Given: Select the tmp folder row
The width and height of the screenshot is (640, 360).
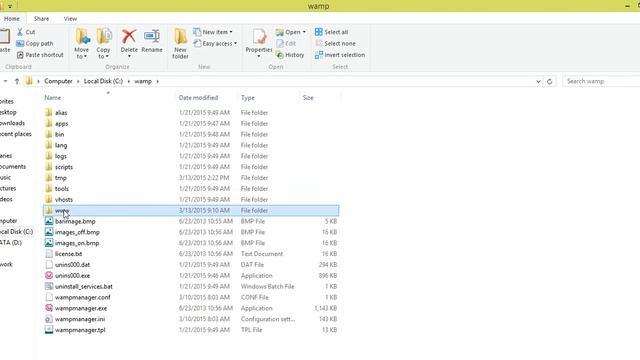Looking at the screenshot, I should pos(191,178).
